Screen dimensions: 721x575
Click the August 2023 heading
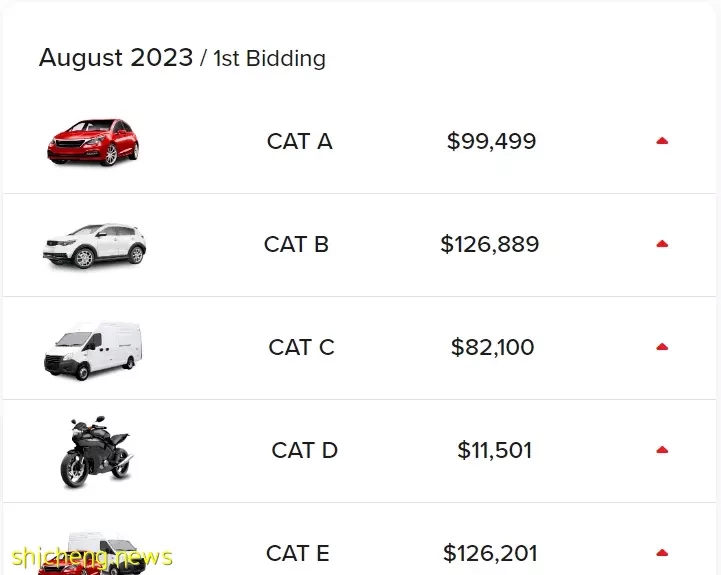click(116, 58)
